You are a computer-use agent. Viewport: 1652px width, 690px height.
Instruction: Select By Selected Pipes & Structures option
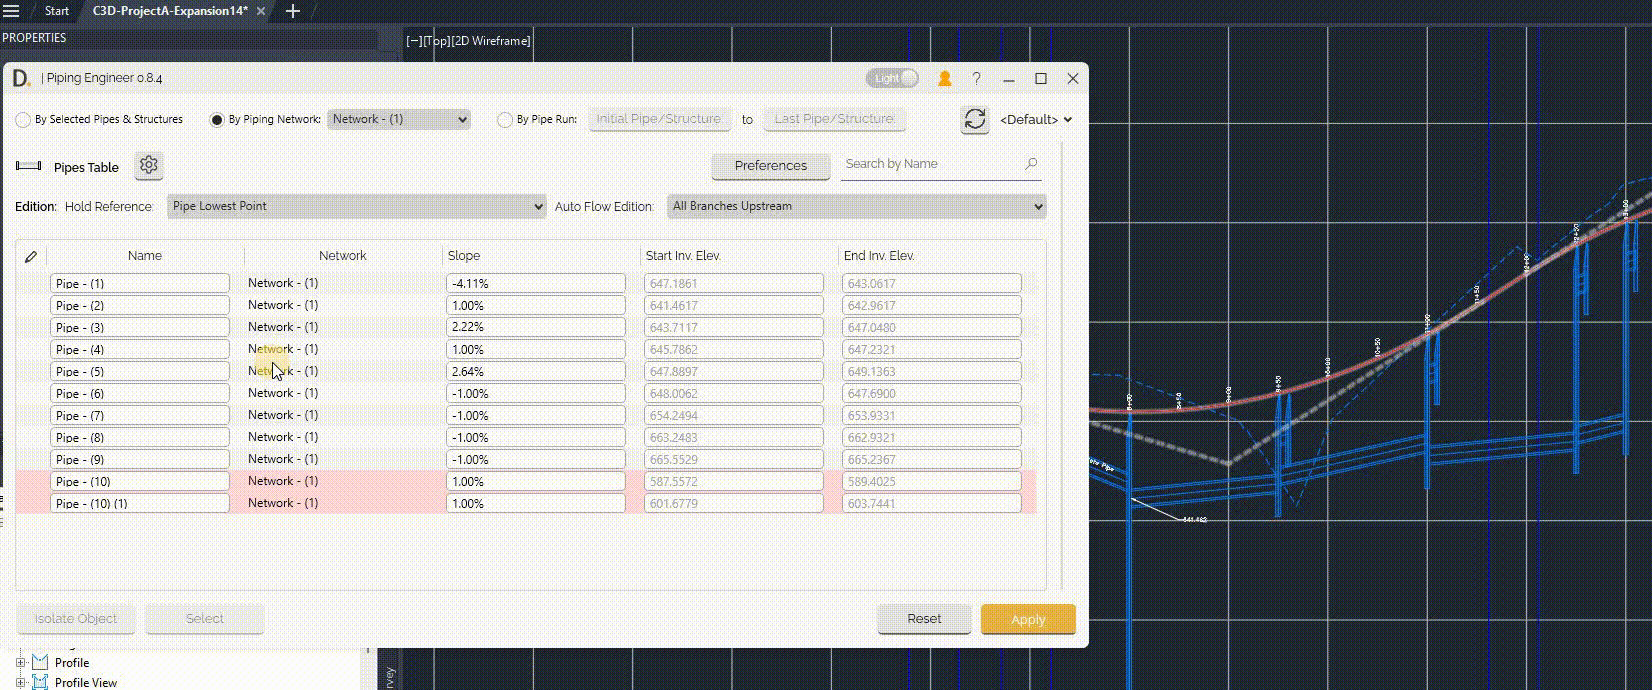[x=23, y=120]
